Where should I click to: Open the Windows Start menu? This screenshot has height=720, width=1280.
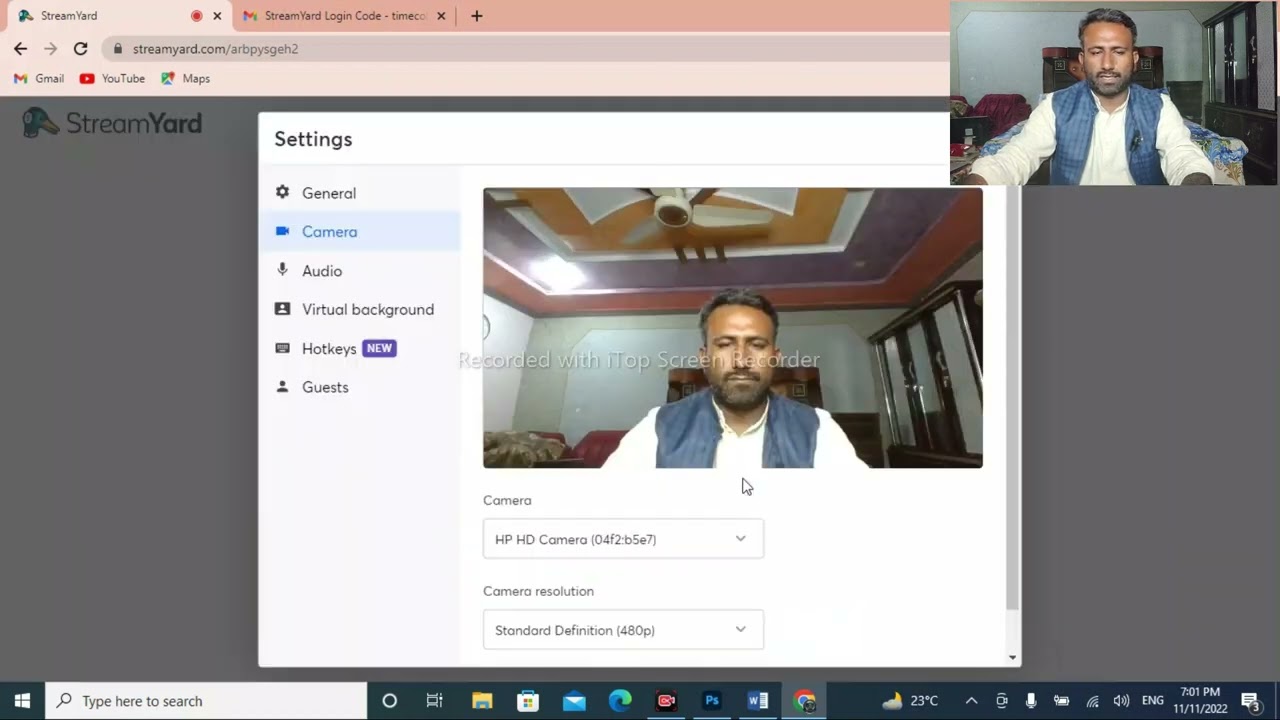pyautogui.click(x=22, y=701)
